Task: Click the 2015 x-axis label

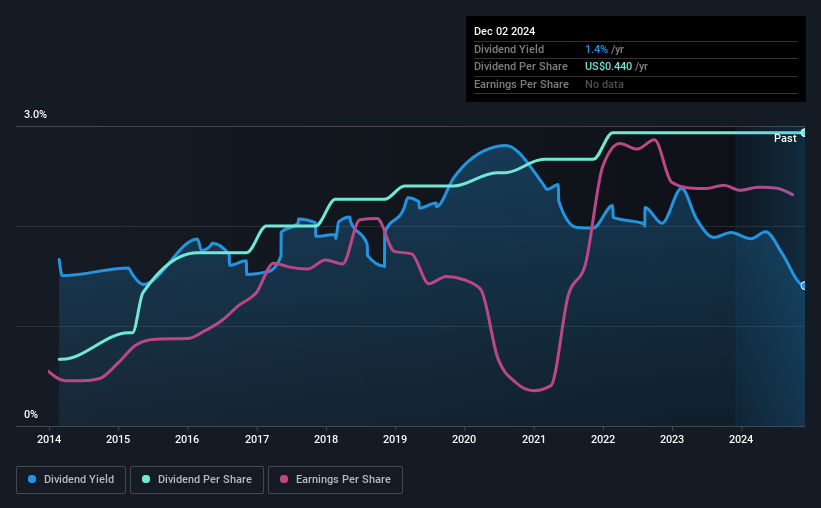Action: [118, 439]
